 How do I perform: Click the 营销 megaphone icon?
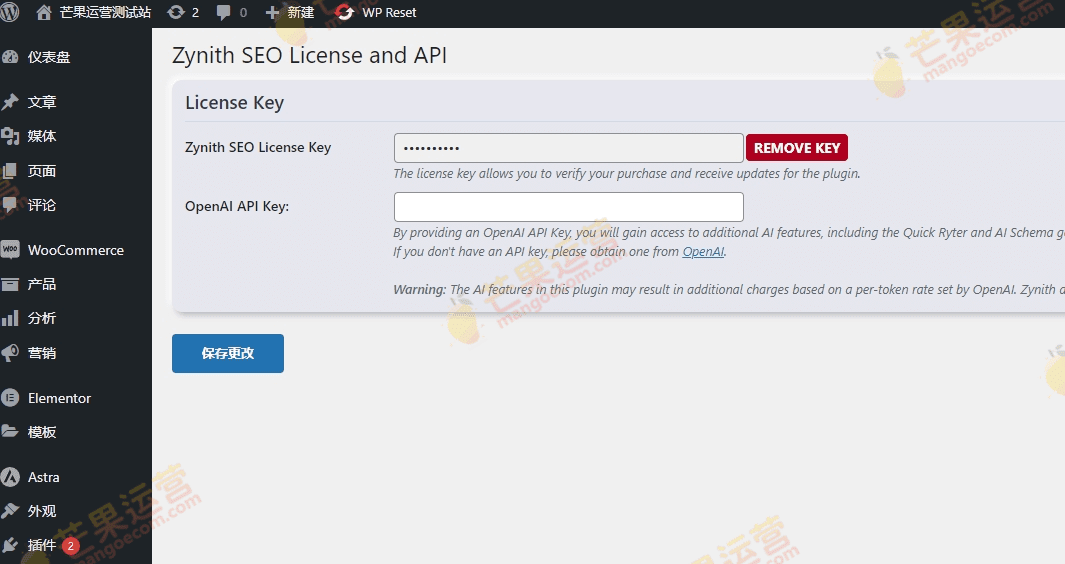coord(10,353)
